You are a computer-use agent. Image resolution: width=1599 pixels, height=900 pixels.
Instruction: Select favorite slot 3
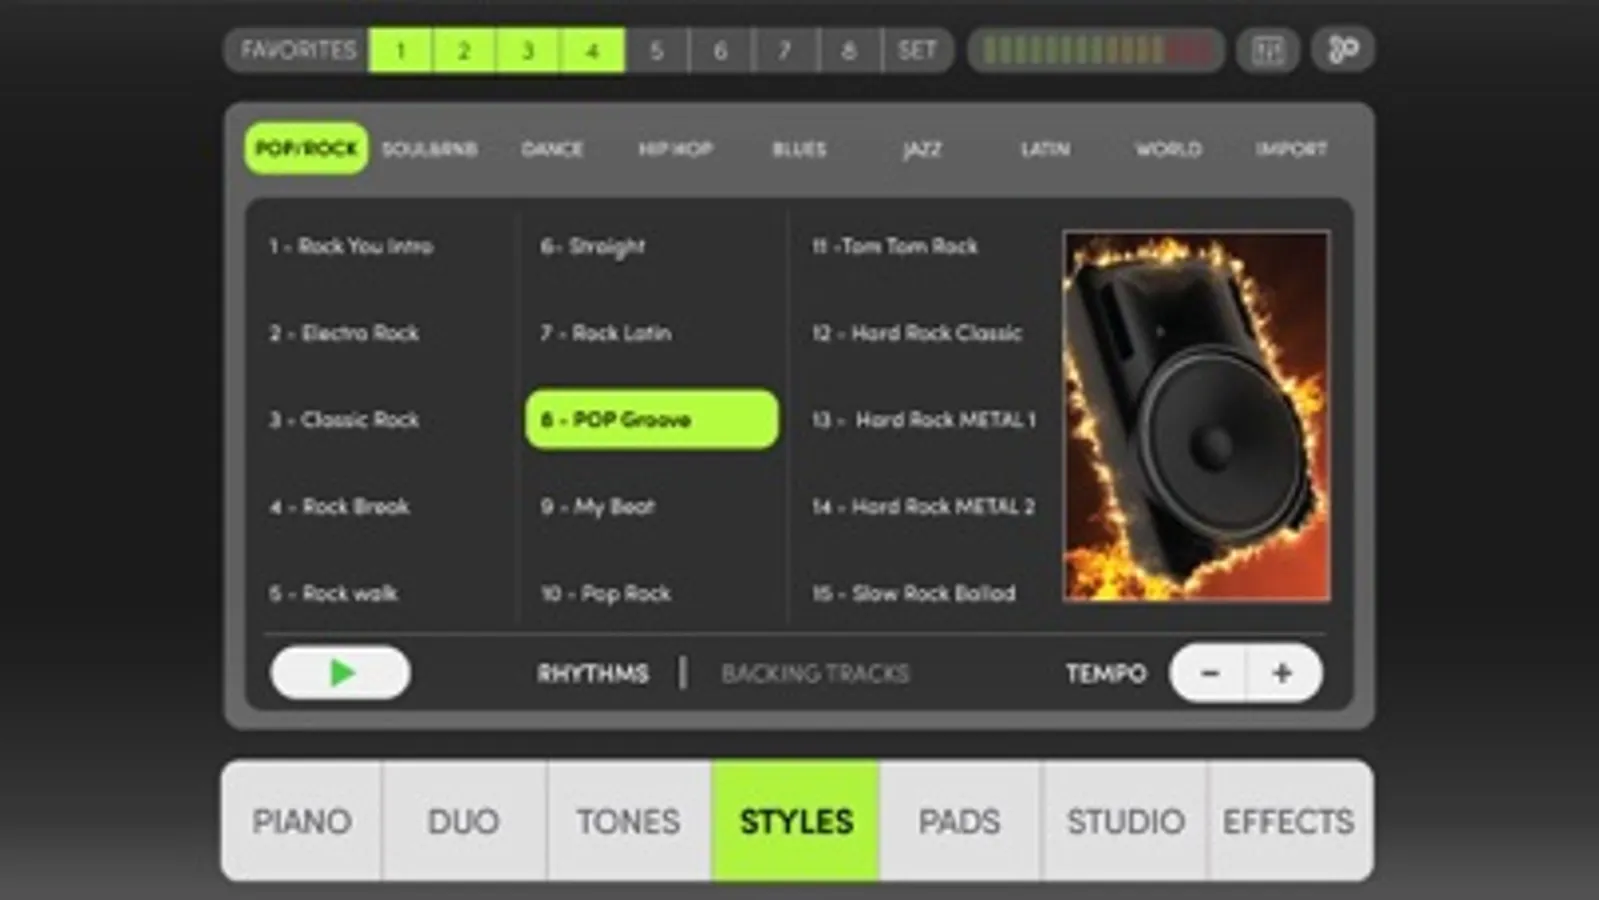pos(528,50)
